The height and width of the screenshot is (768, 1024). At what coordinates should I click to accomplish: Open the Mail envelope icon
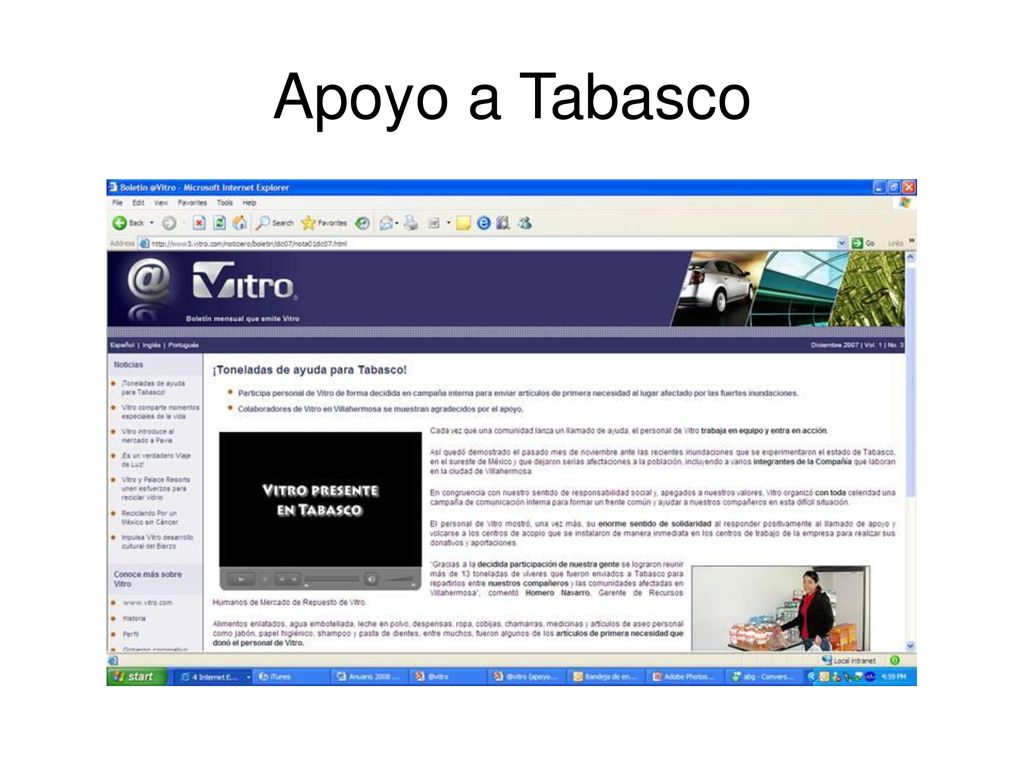(x=386, y=223)
